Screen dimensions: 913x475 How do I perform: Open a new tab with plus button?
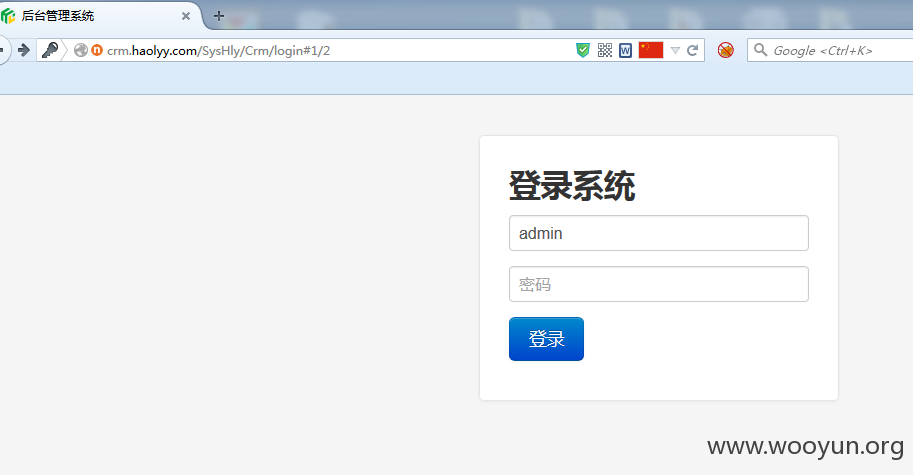pos(219,16)
